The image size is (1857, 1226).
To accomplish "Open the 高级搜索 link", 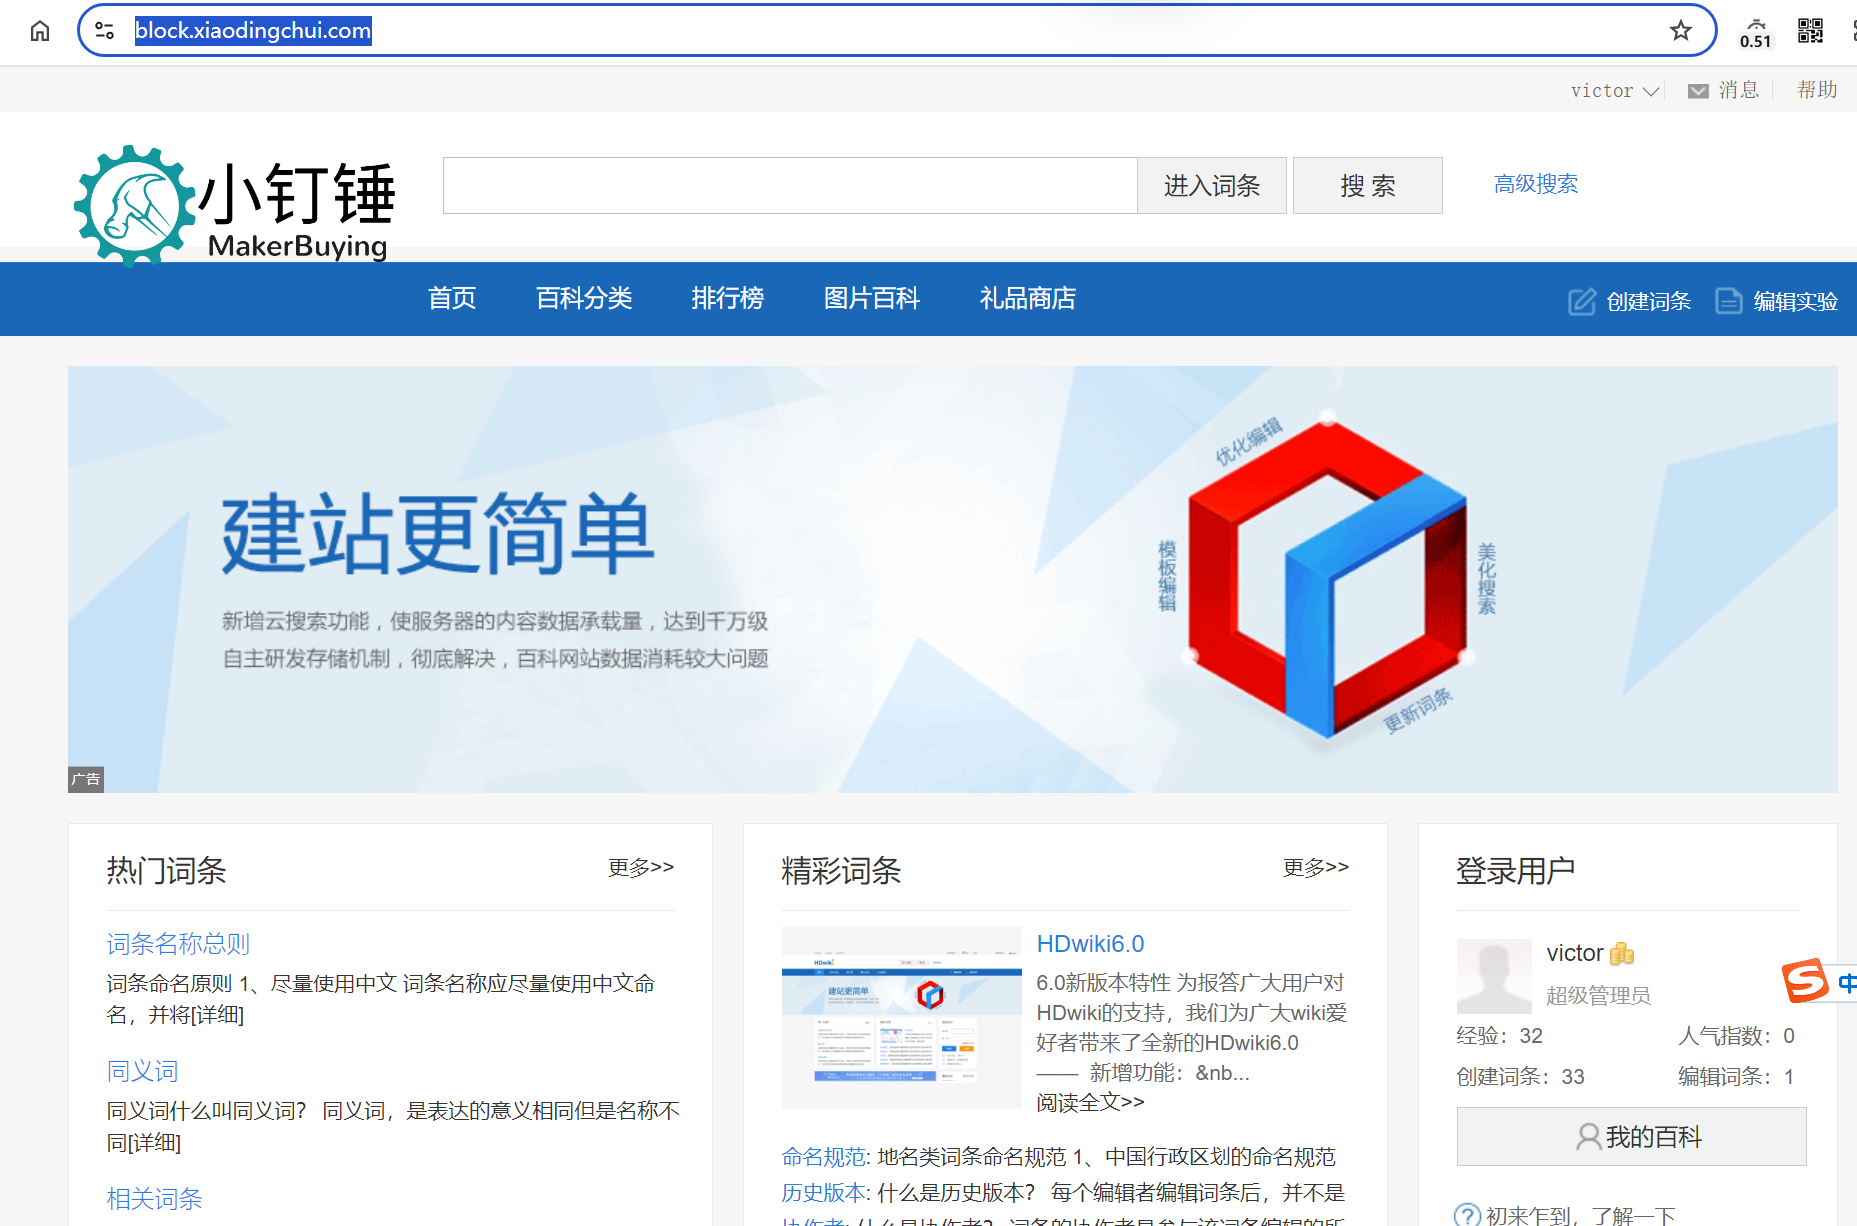I will point(1535,184).
